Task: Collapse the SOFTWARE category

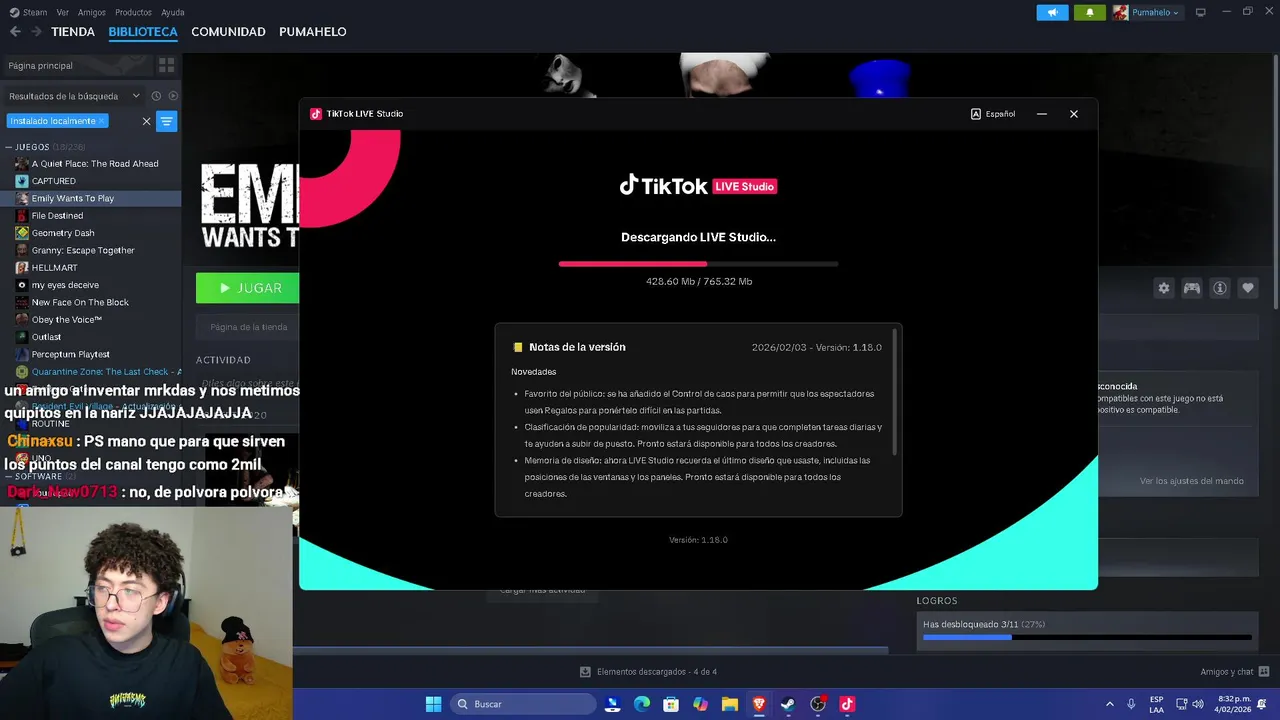Action: (9, 476)
